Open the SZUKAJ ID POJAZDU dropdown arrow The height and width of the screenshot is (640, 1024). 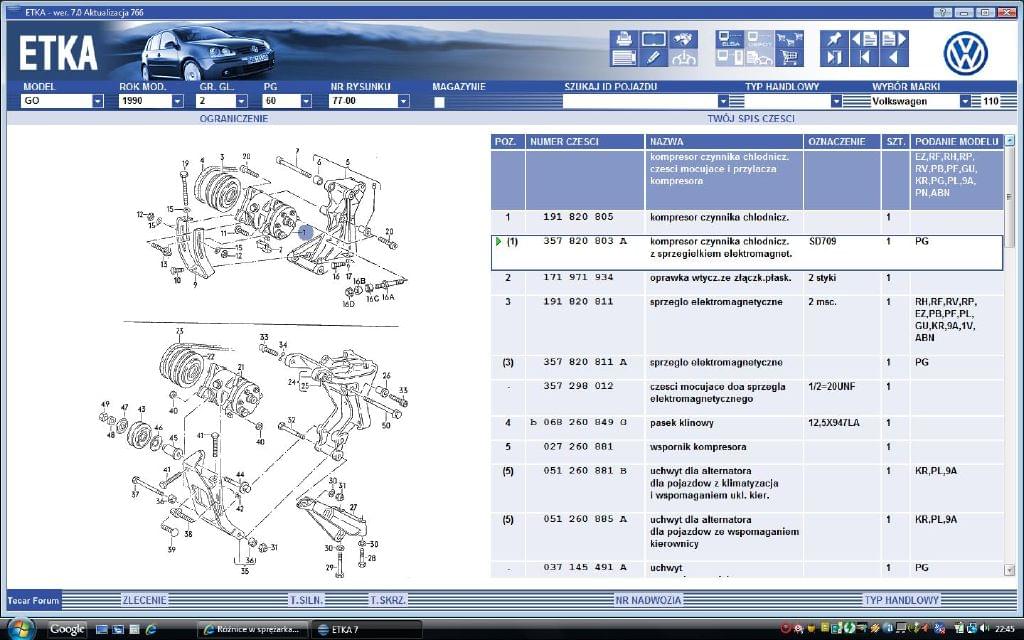point(722,101)
